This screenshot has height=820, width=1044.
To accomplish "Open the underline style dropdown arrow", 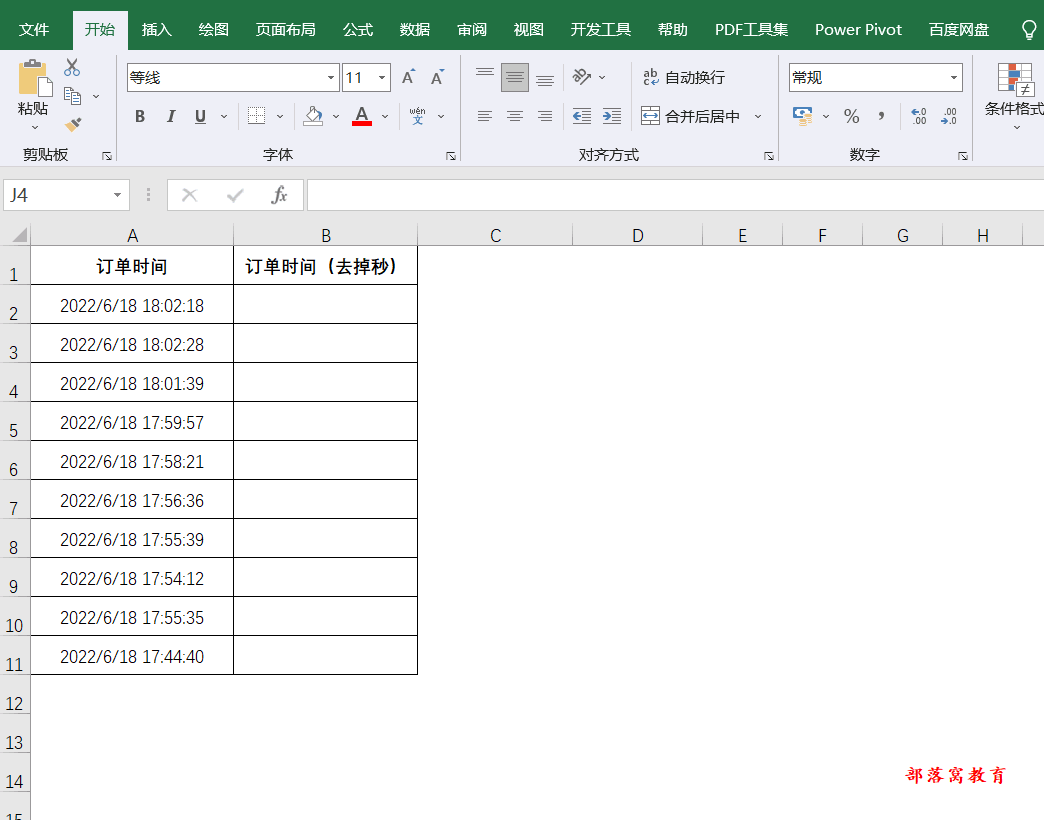I will click(224, 116).
